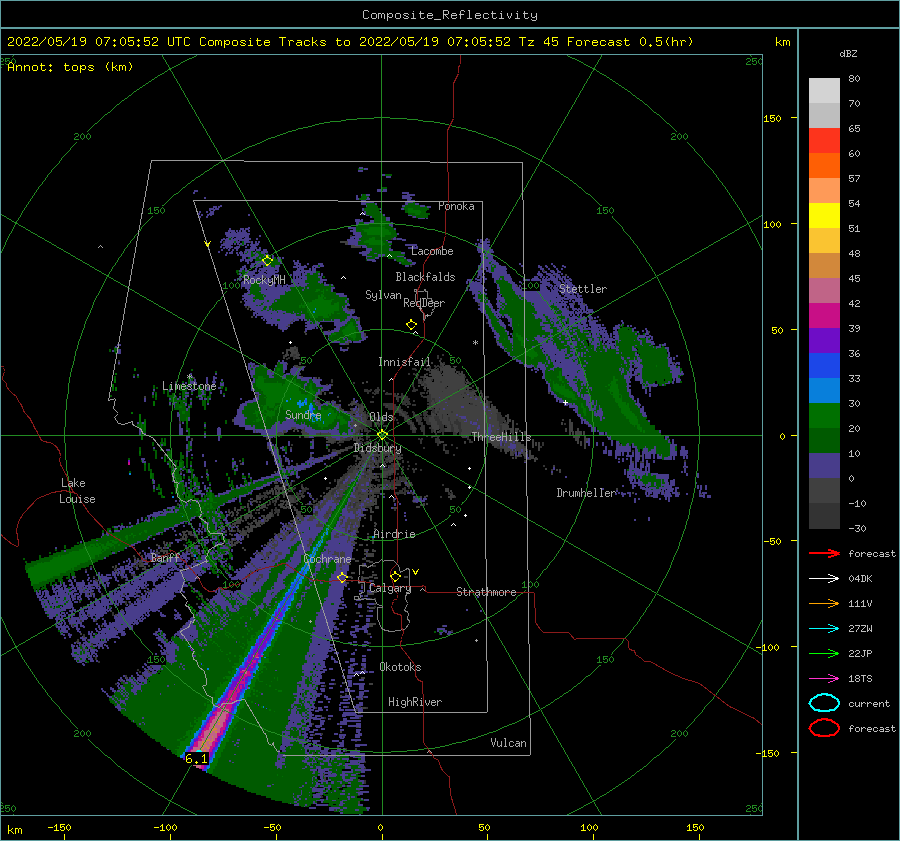This screenshot has width=900, height=841.
Task: Select the magenta 18TS arrow symbol
Action: coord(824,679)
